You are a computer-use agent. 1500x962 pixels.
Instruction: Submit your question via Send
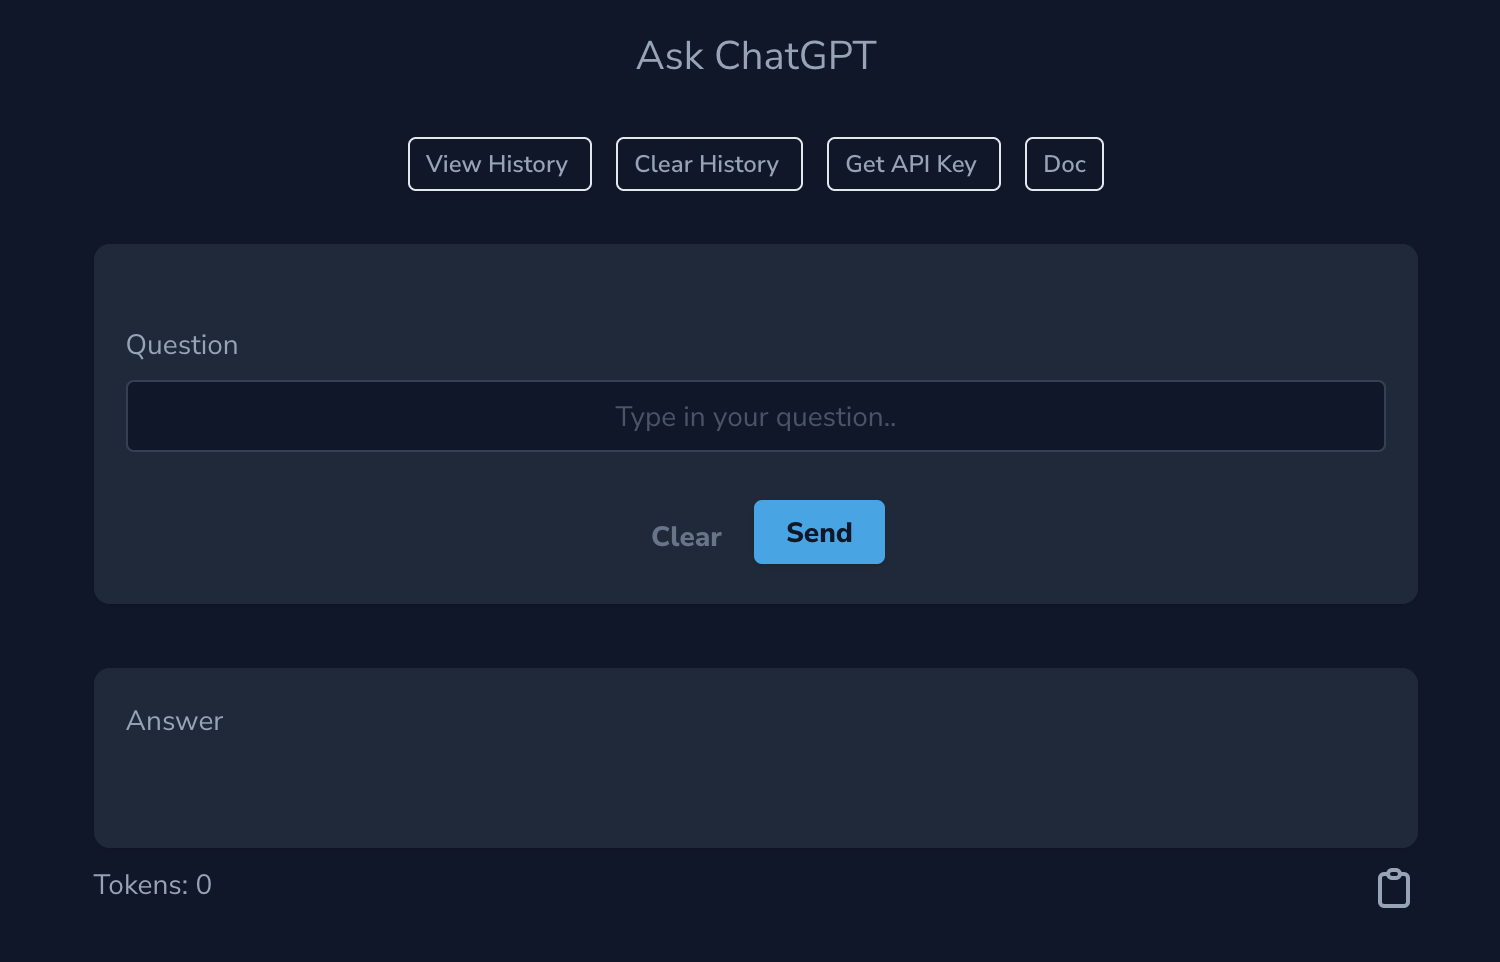(x=819, y=532)
